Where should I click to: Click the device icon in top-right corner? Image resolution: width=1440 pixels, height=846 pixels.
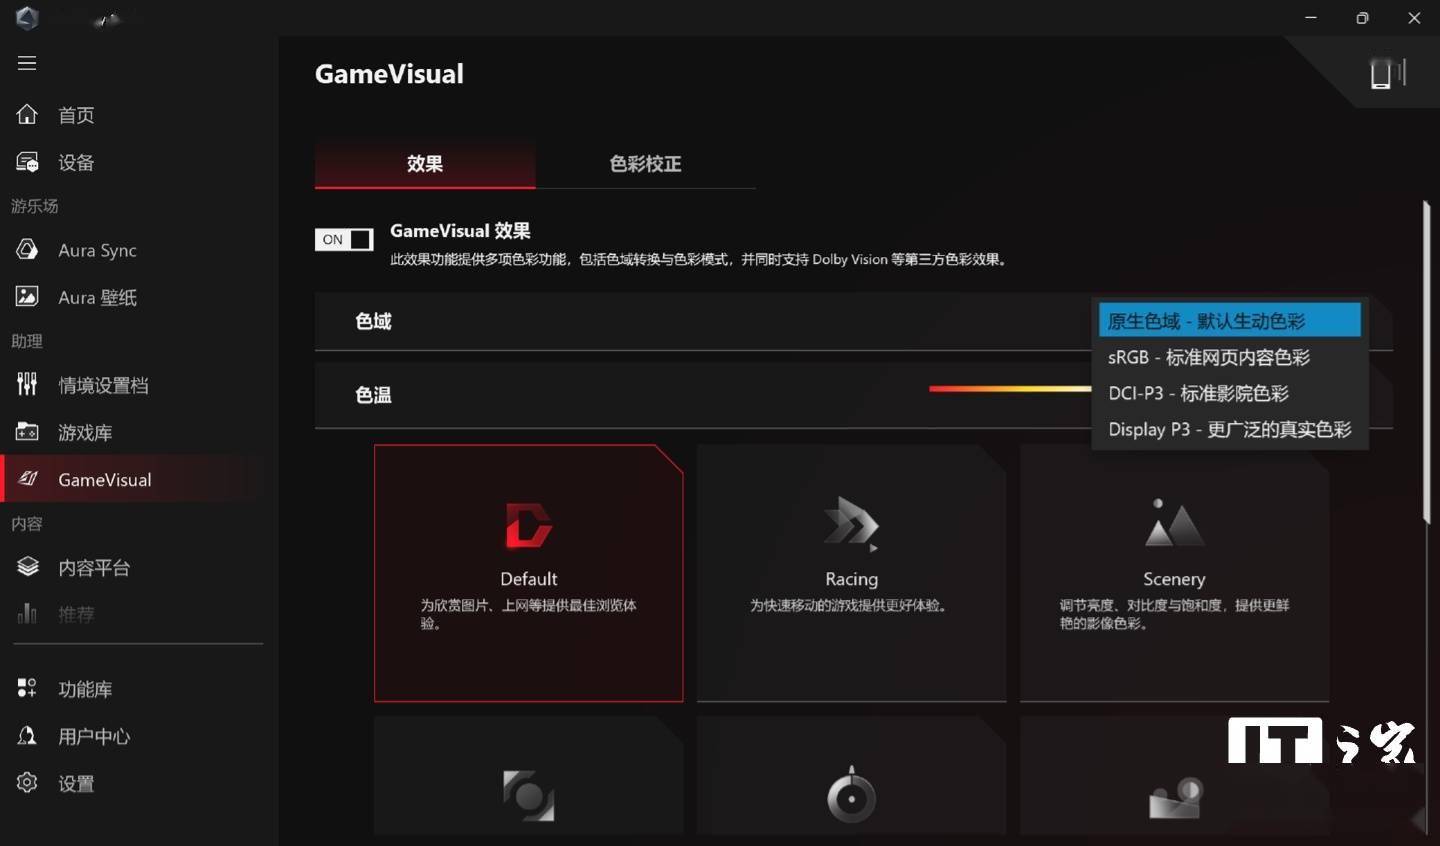[x=1386, y=73]
